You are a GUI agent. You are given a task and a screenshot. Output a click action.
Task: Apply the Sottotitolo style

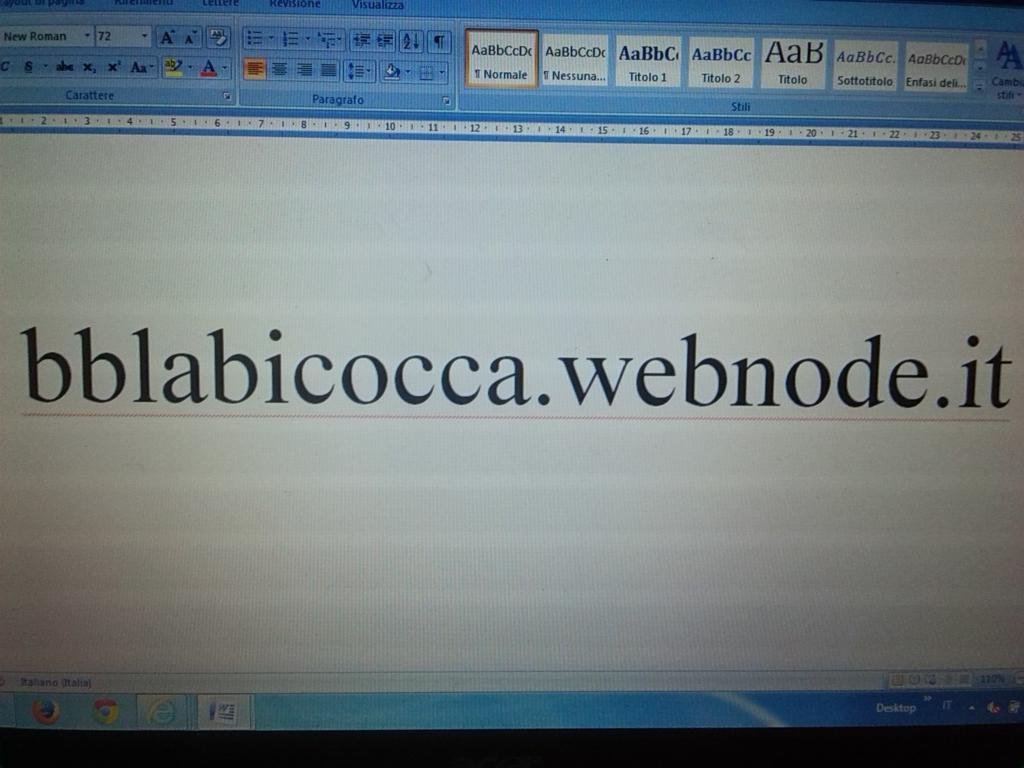(865, 65)
